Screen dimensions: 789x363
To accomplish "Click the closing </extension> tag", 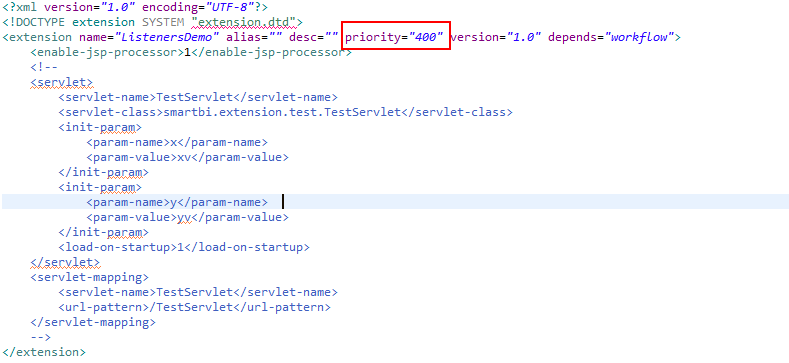I will [44, 352].
